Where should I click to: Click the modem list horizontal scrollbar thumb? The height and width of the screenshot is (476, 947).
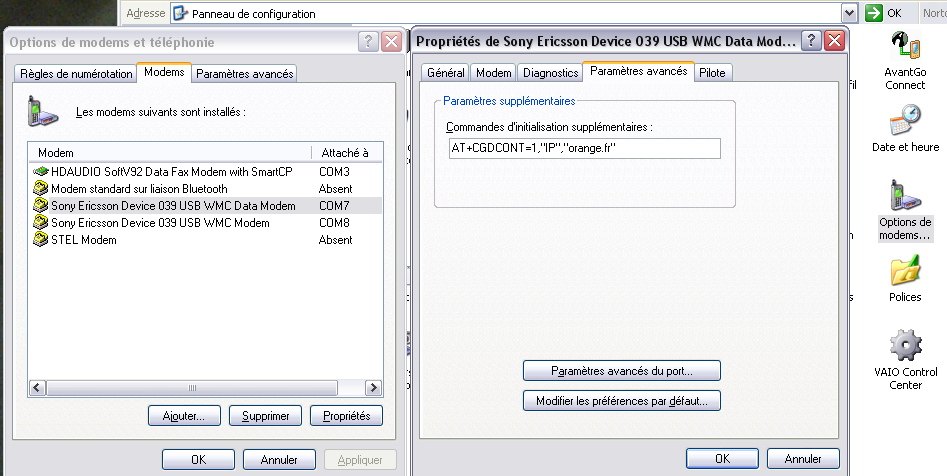tap(192, 388)
